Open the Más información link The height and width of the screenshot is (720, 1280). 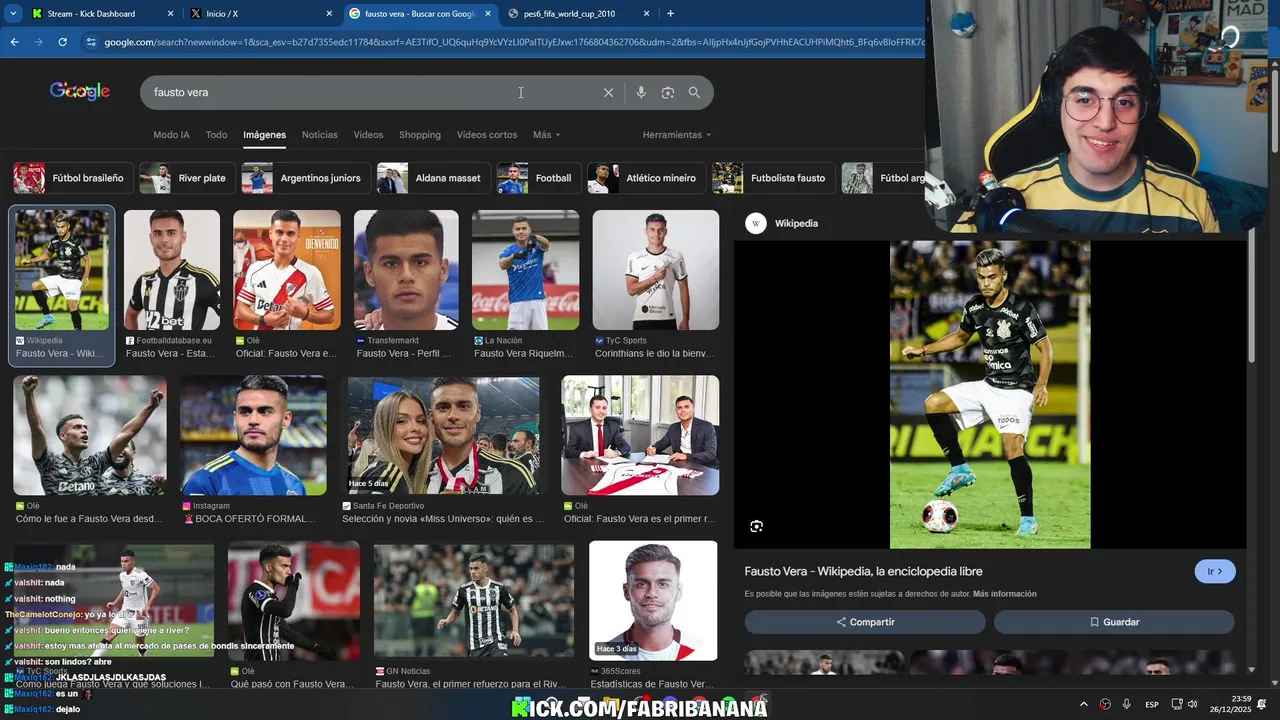coord(1004,594)
